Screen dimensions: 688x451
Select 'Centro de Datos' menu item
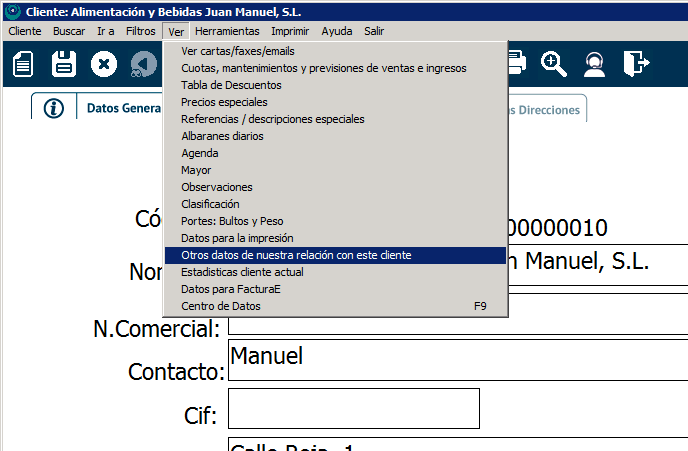220,306
